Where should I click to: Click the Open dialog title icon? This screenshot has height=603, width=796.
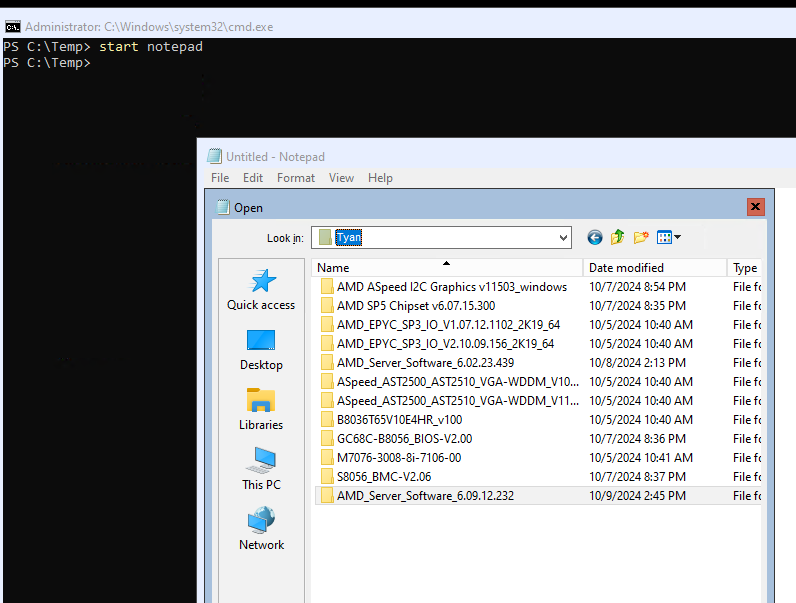click(223, 207)
